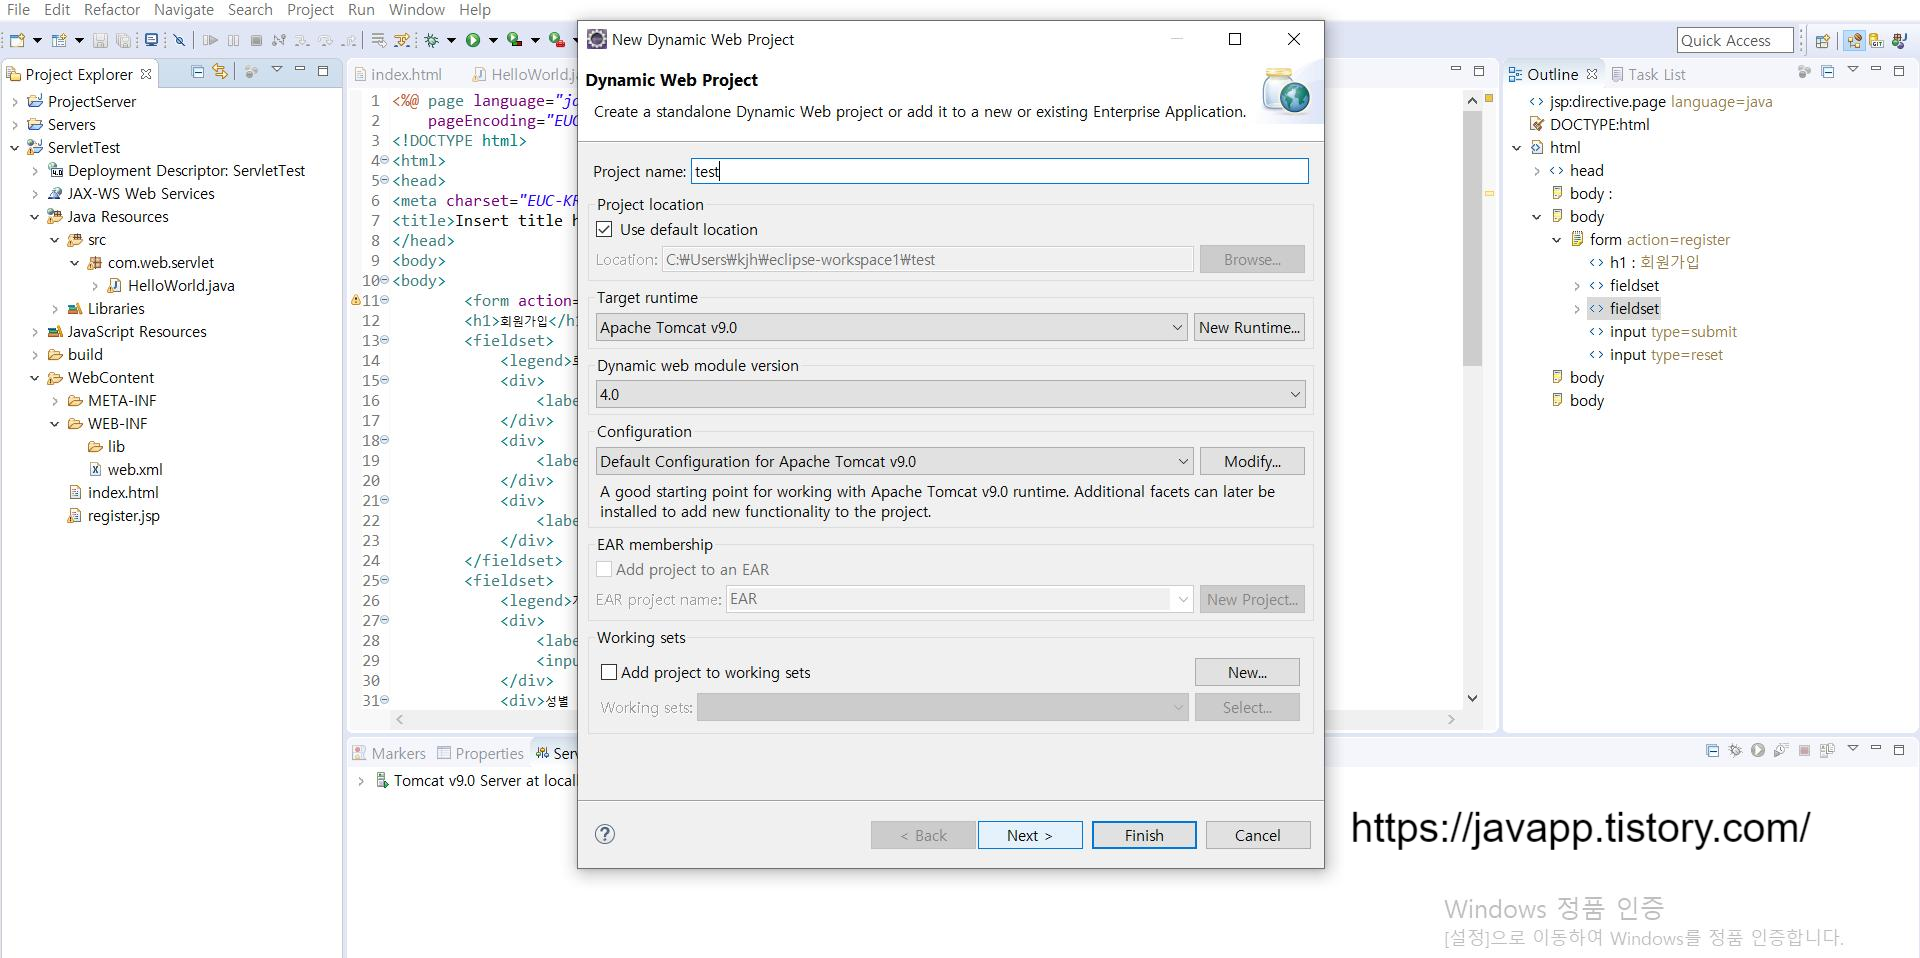Expand head element in Outline

pos(1537,171)
